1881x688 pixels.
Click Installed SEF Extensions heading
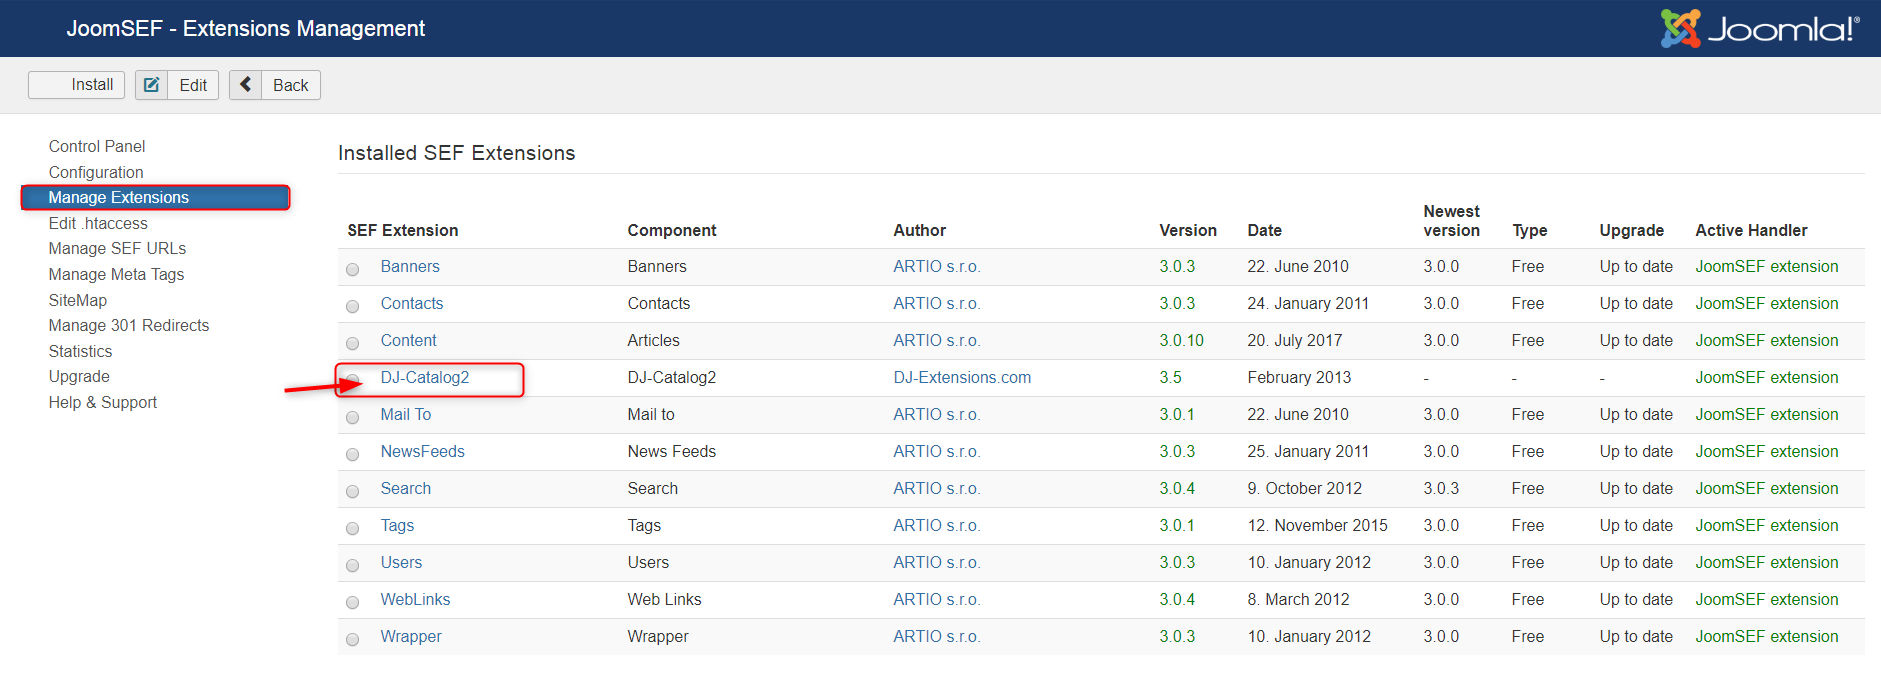coord(457,153)
